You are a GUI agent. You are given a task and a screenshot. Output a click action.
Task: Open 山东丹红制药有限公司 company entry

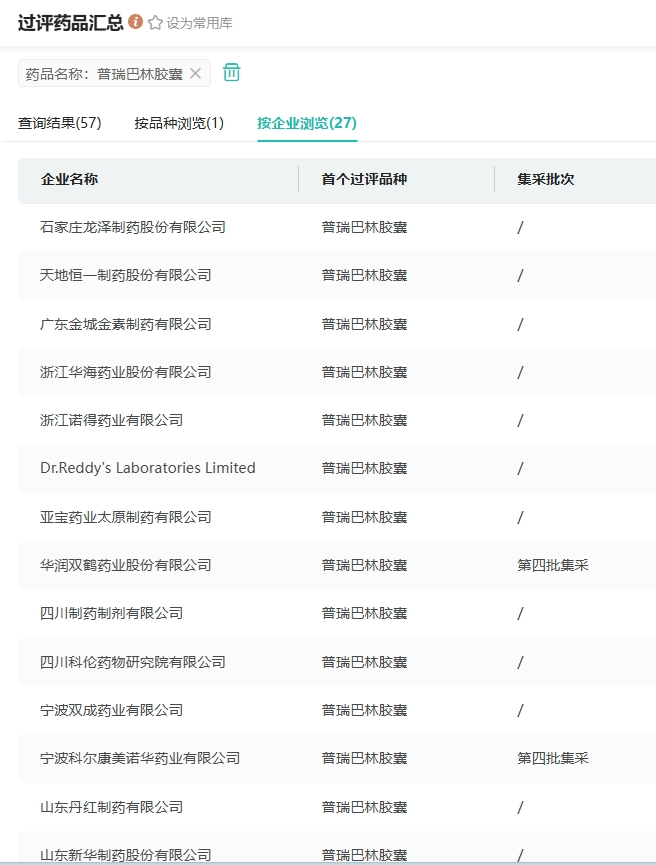(112, 807)
